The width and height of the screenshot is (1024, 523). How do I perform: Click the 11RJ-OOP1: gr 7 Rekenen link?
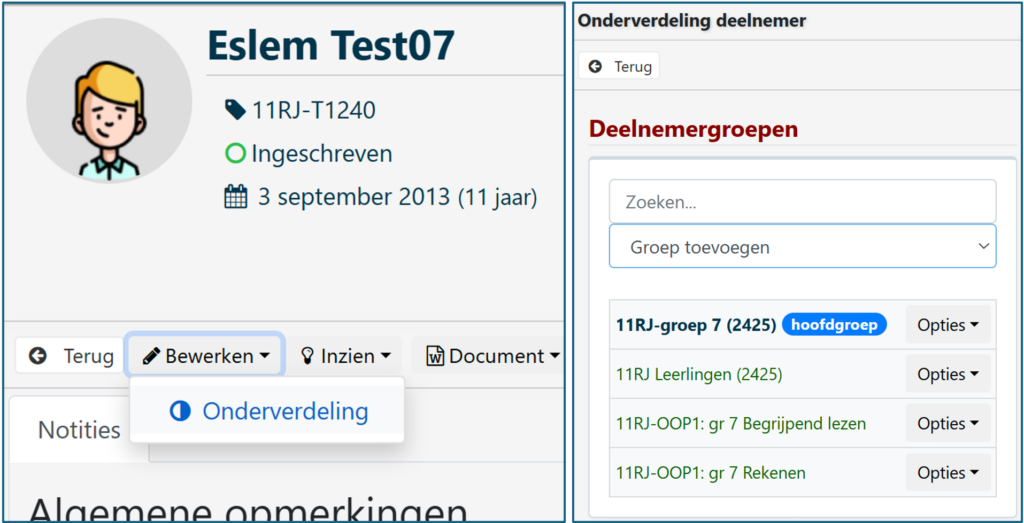click(711, 473)
